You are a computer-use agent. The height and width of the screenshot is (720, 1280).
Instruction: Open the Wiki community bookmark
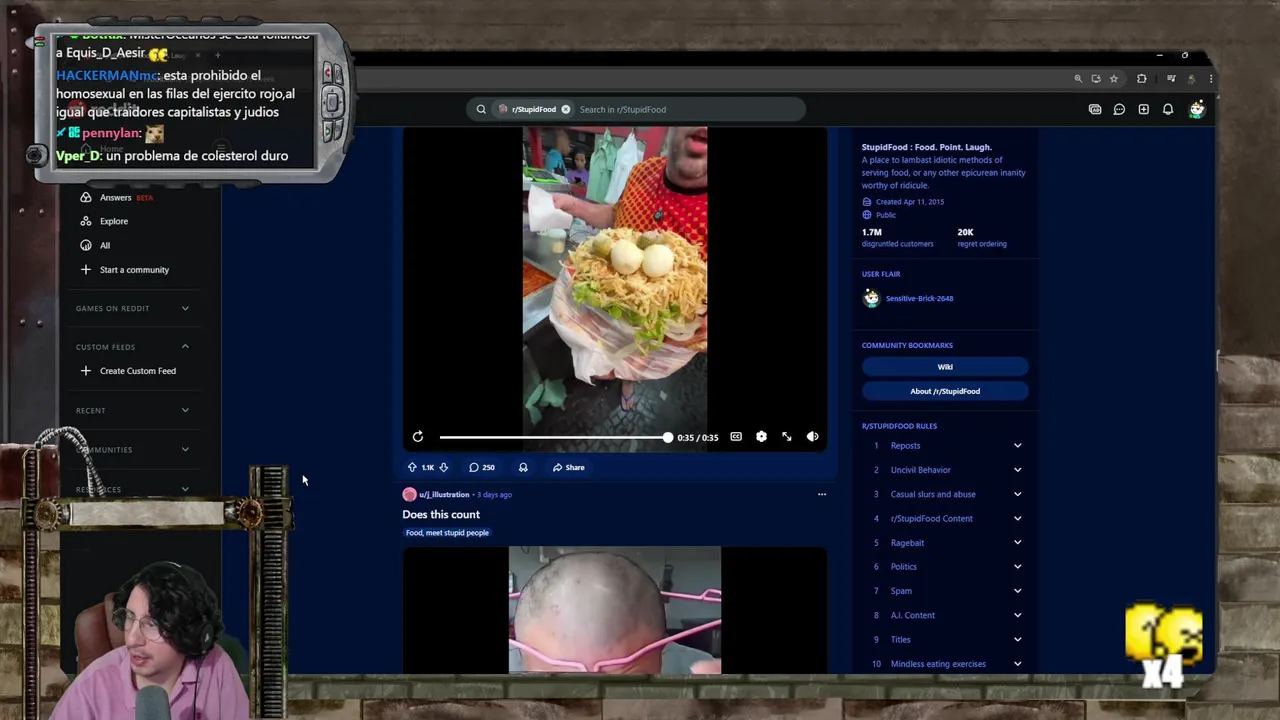point(945,367)
